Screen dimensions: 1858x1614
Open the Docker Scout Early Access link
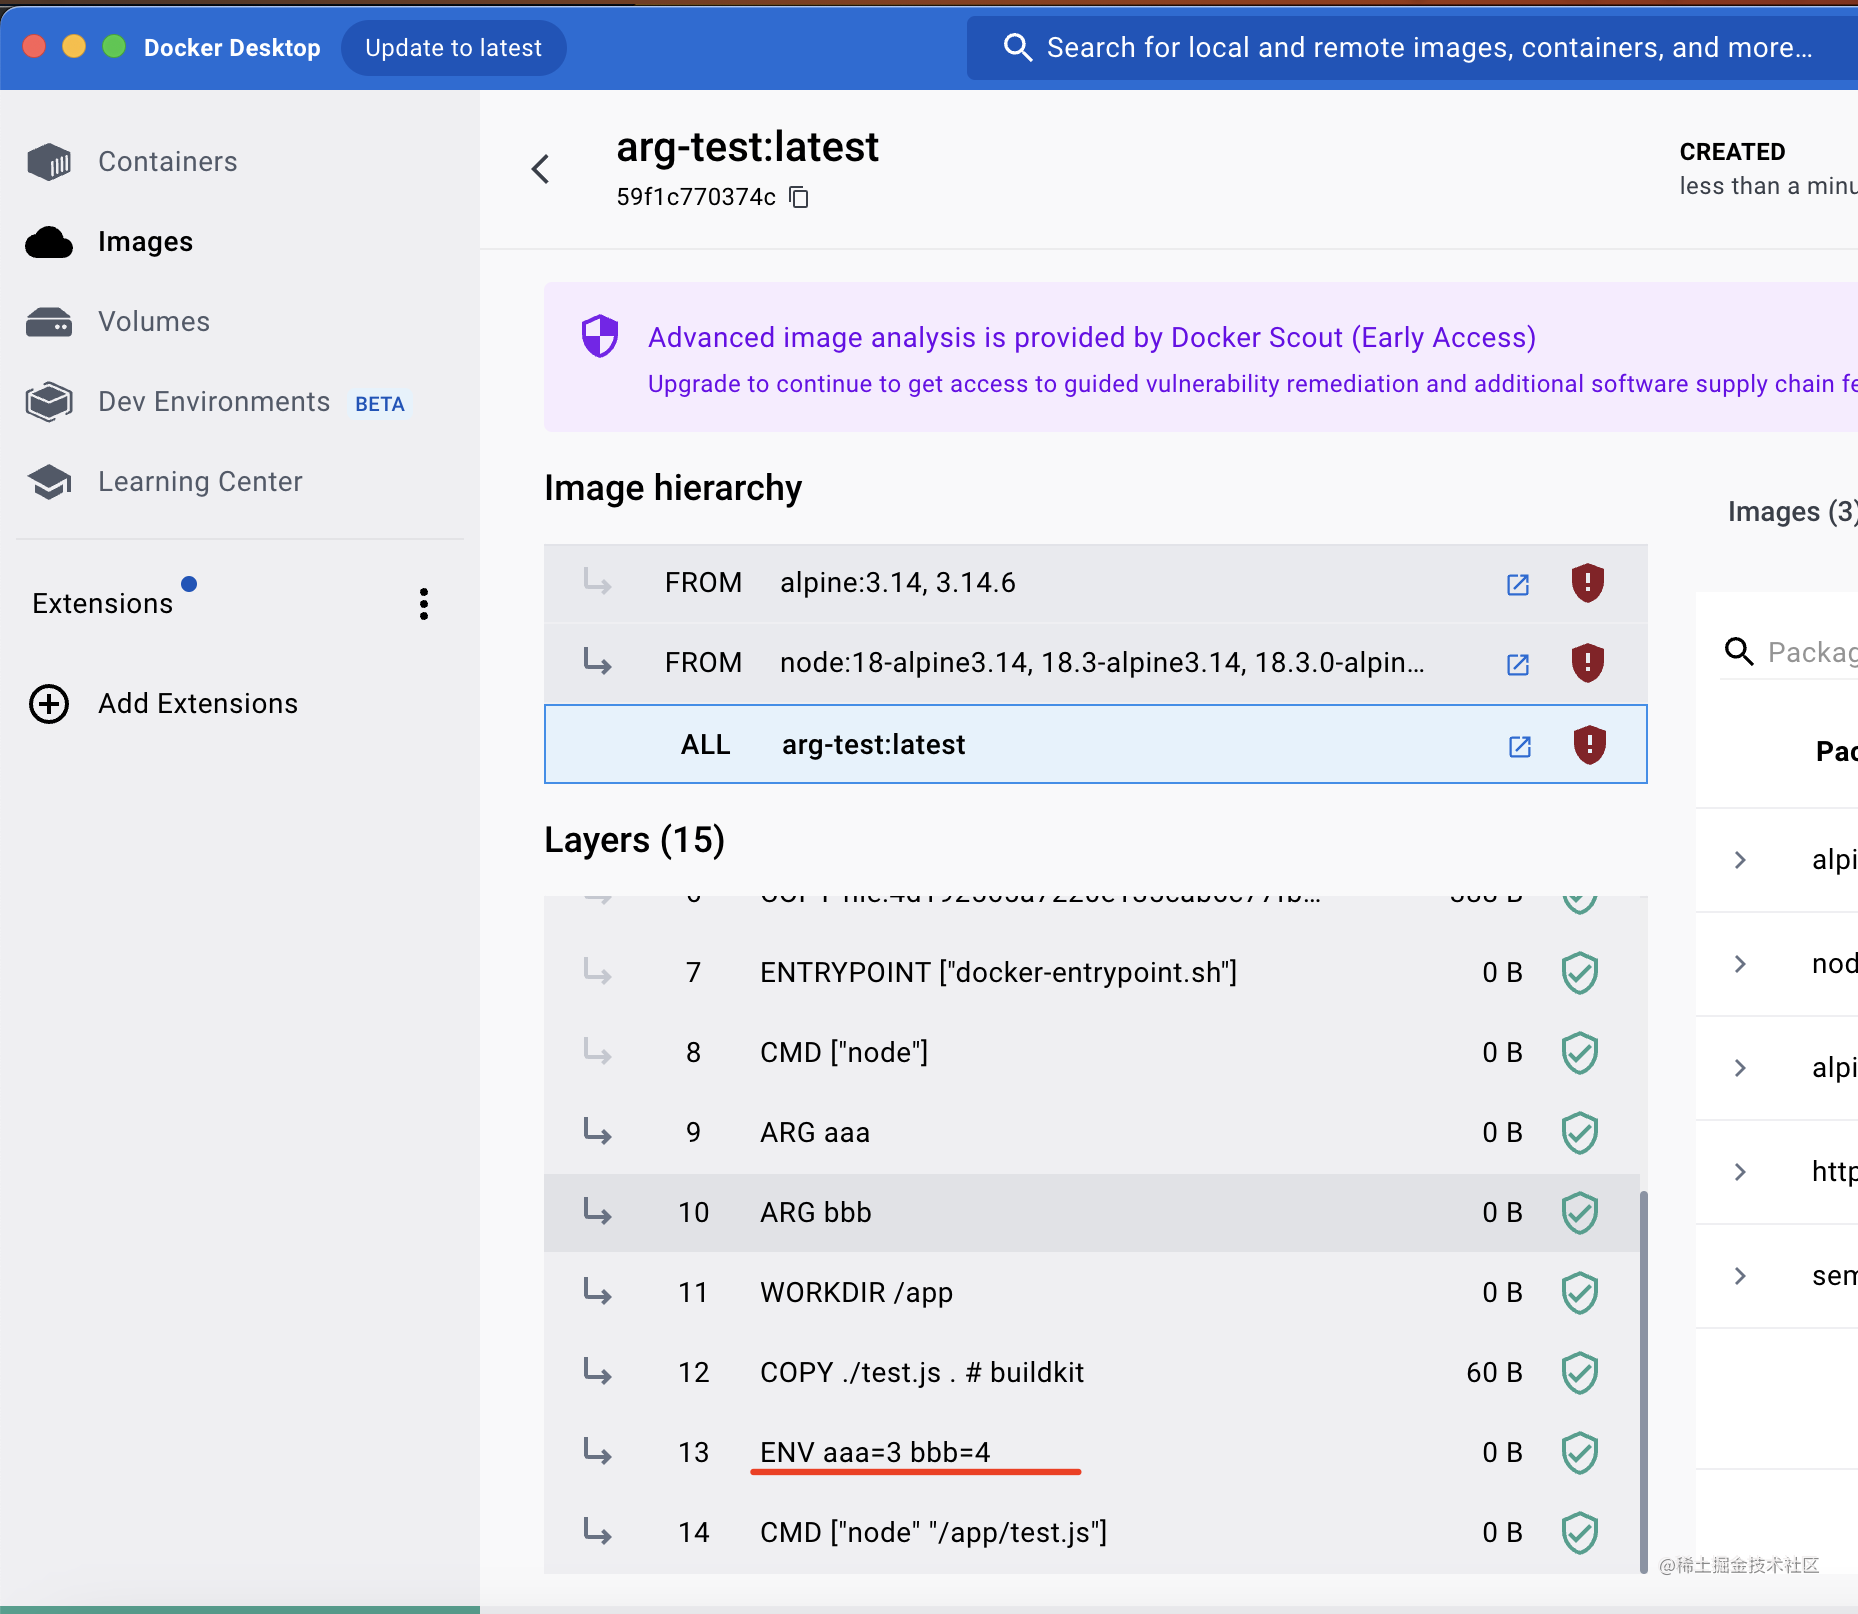click(1091, 338)
